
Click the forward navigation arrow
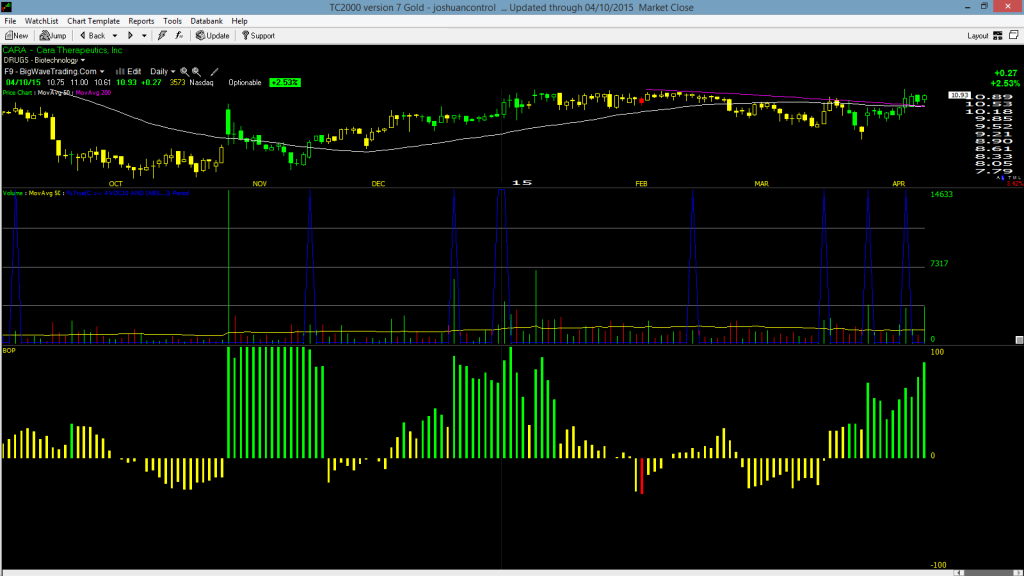131,36
